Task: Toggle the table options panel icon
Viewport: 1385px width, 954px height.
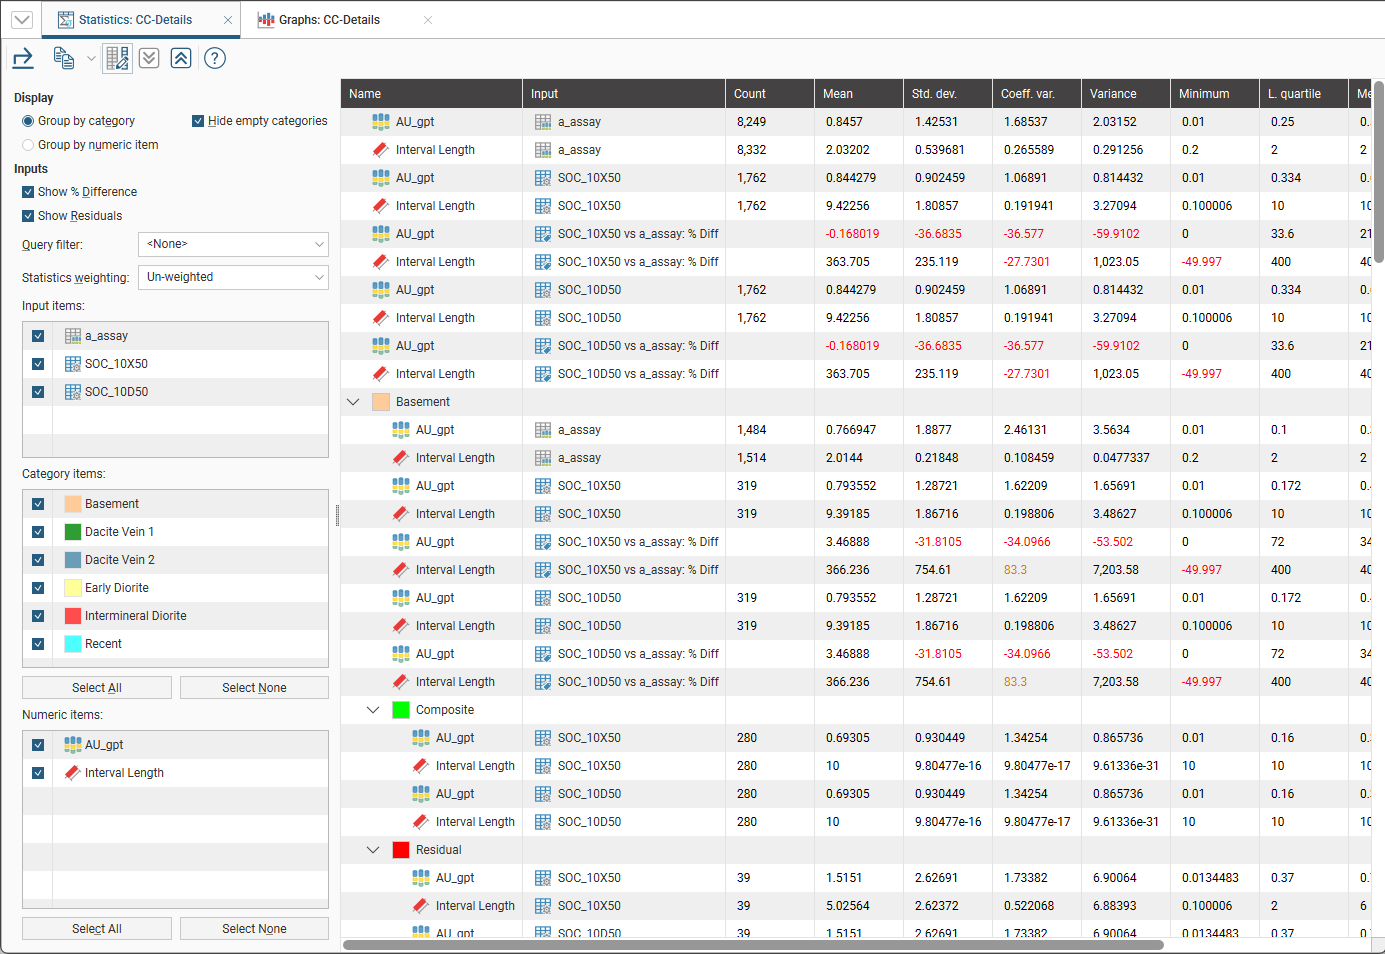Action: (117, 59)
